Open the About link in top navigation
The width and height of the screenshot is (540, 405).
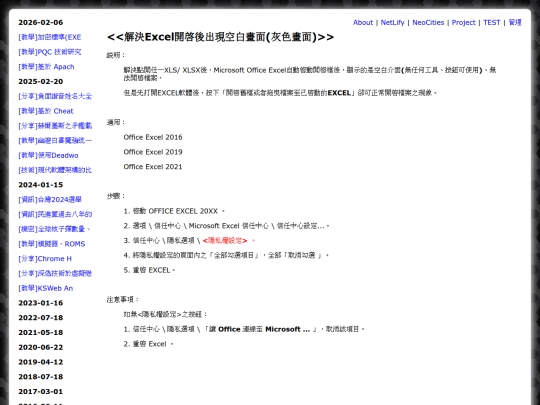tap(363, 22)
